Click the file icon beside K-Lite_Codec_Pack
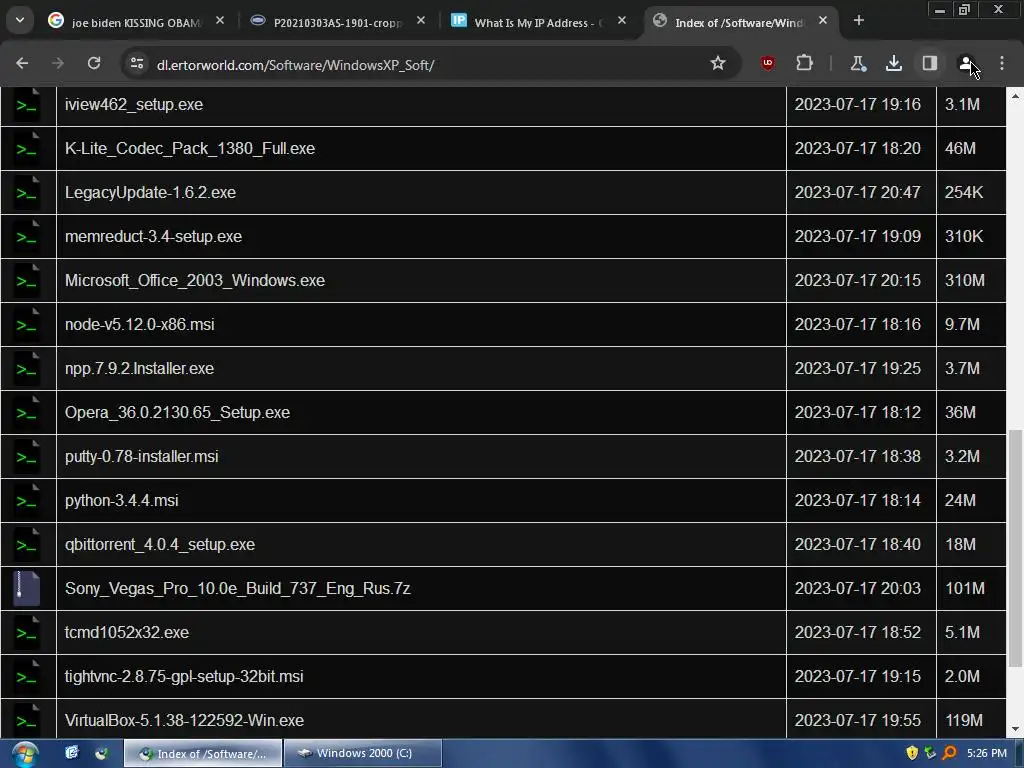 click(27, 148)
